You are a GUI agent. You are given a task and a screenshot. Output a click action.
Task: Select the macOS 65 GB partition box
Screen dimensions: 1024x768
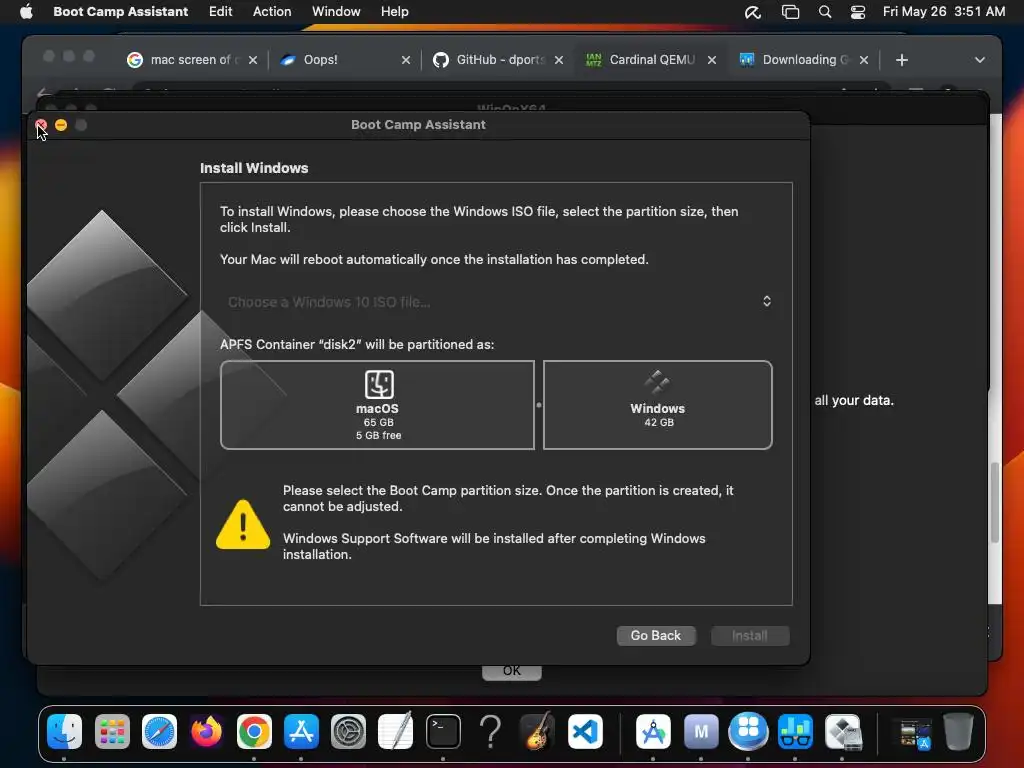(x=377, y=405)
